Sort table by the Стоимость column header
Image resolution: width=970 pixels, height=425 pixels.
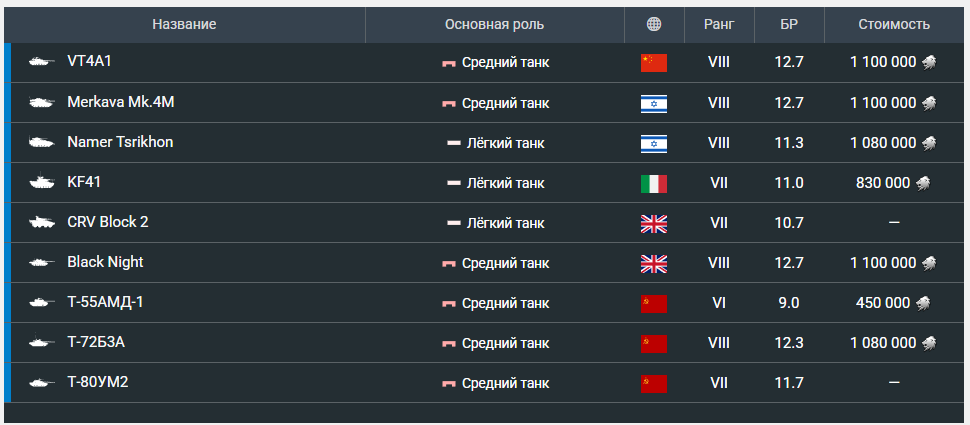click(894, 24)
